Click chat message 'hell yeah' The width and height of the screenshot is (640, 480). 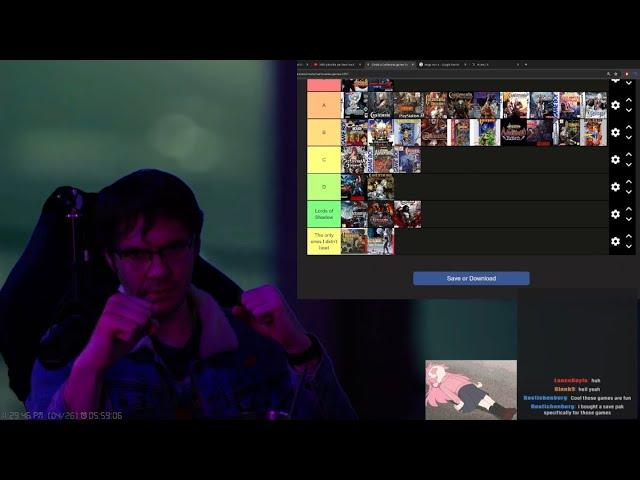(589, 389)
